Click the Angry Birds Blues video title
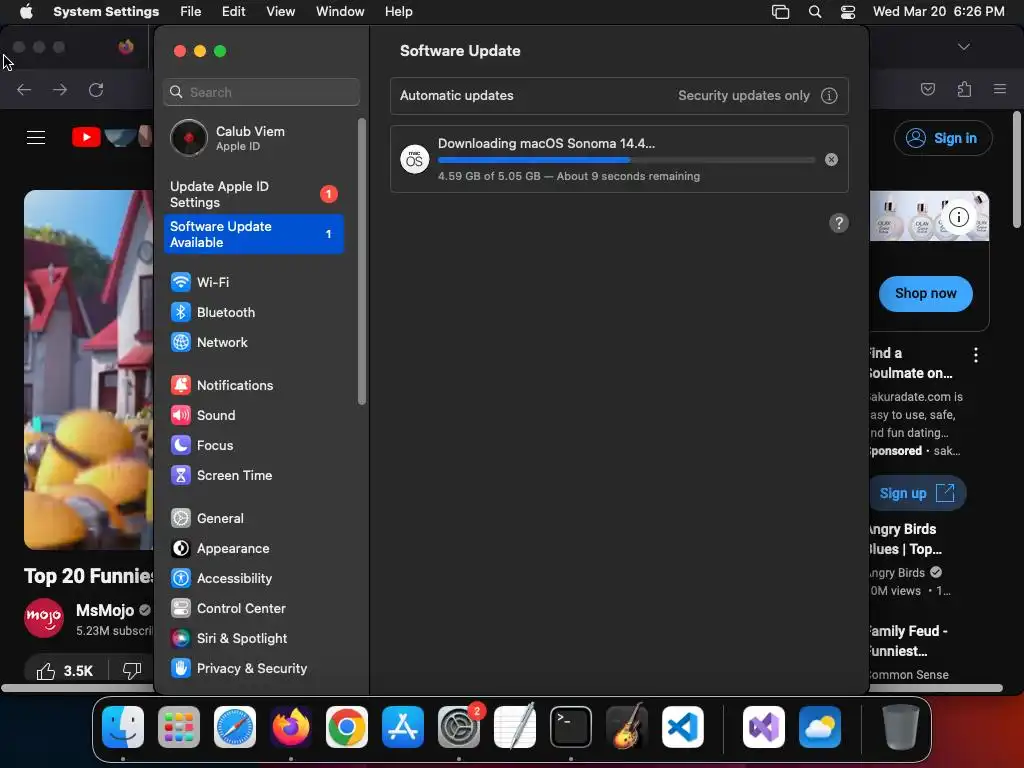This screenshot has width=1024, height=768. point(905,539)
